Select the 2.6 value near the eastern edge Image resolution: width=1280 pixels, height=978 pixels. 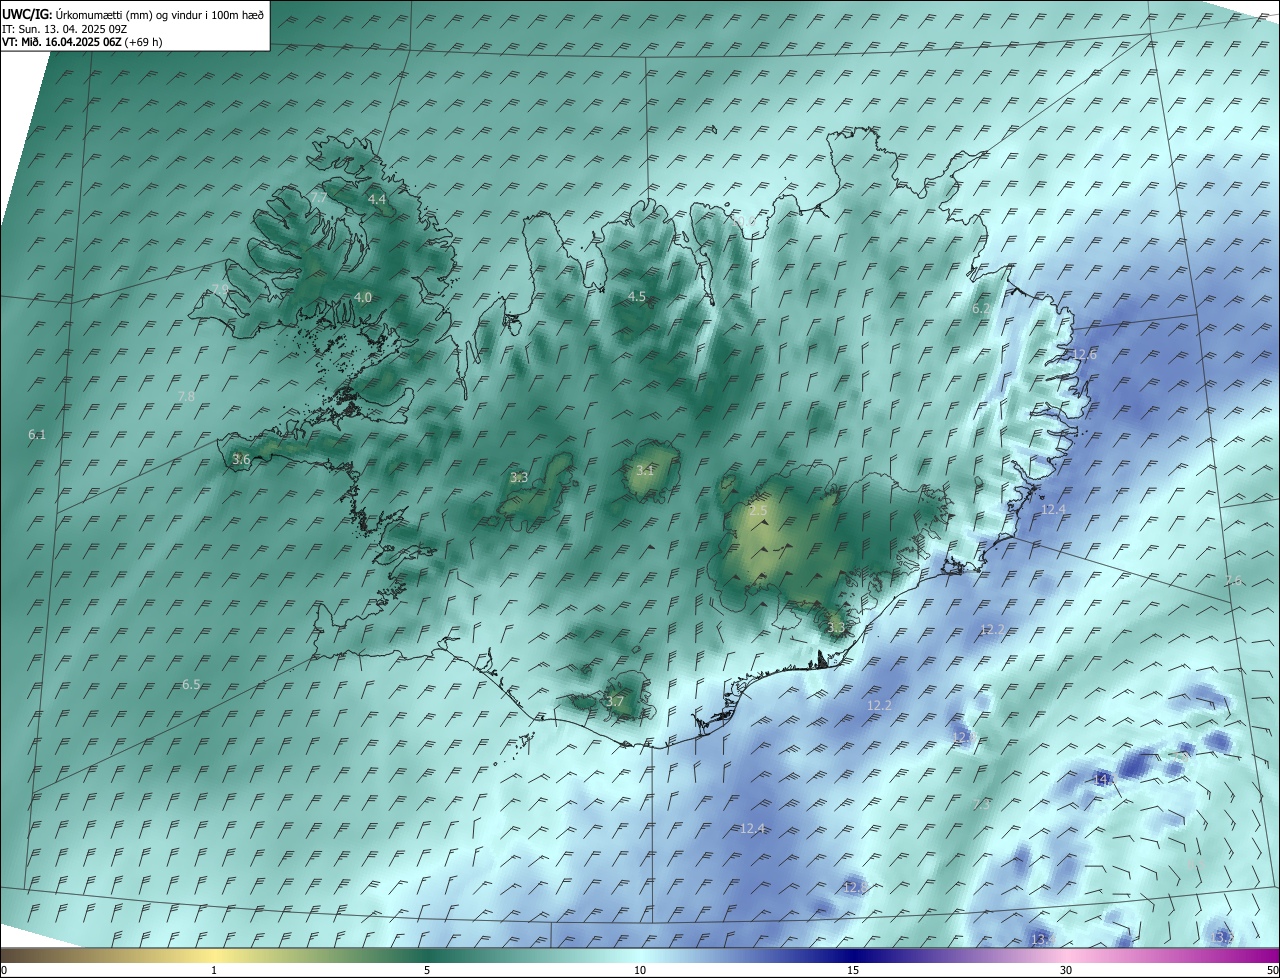[1234, 581]
